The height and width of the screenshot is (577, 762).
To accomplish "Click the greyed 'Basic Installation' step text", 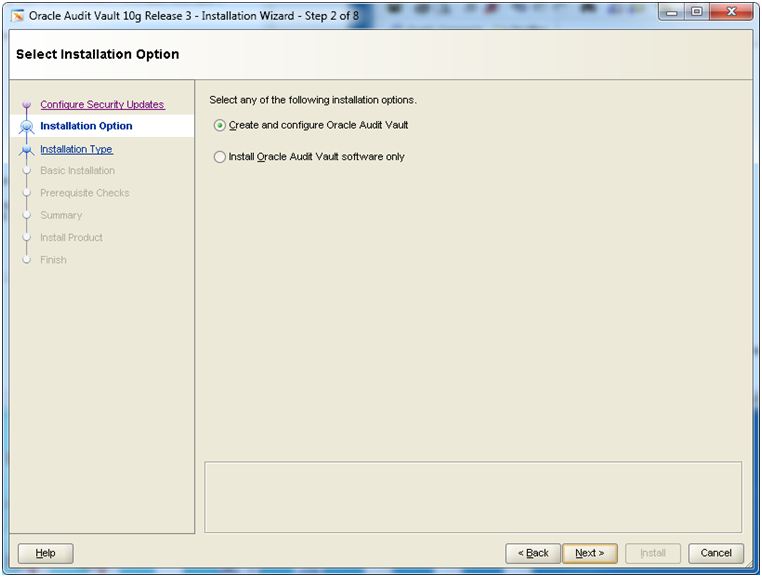I will click(77, 171).
